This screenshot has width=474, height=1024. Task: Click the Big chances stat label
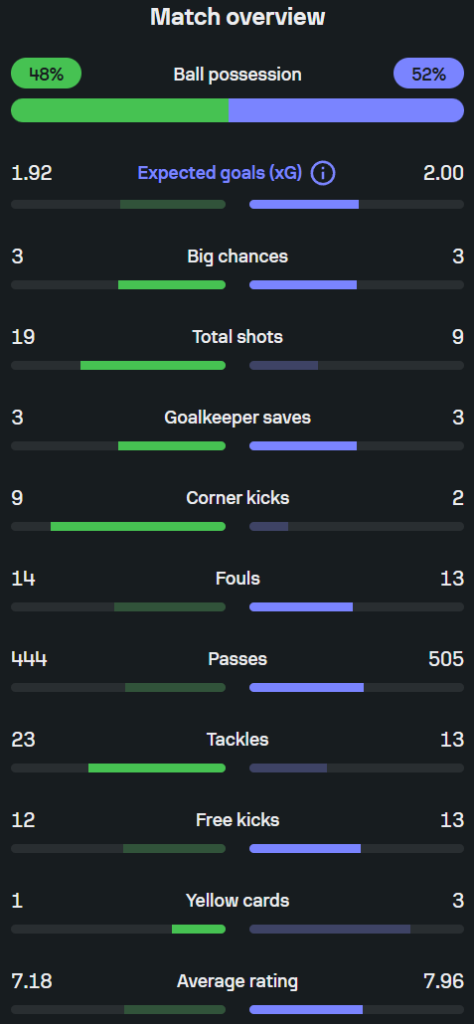click(x=238, y=256)
